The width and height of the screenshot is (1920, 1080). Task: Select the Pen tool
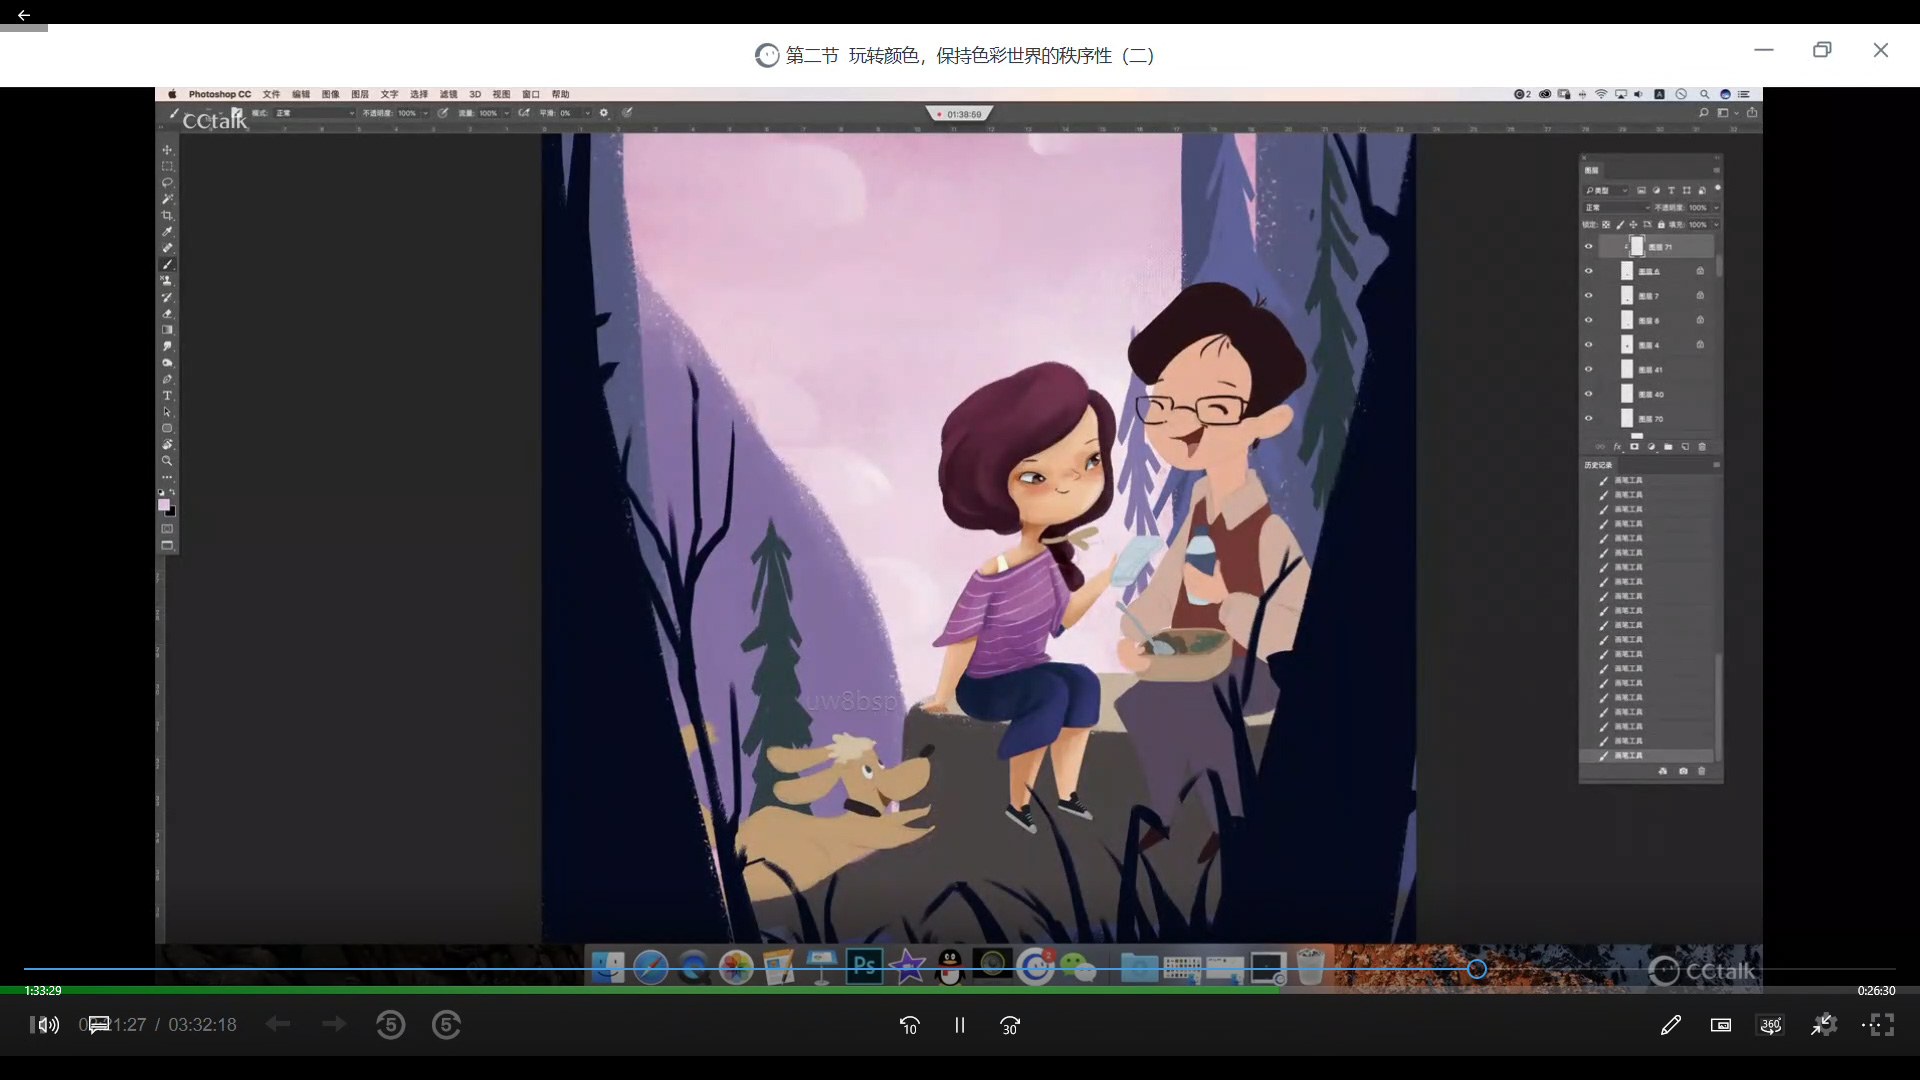point(167,379)
